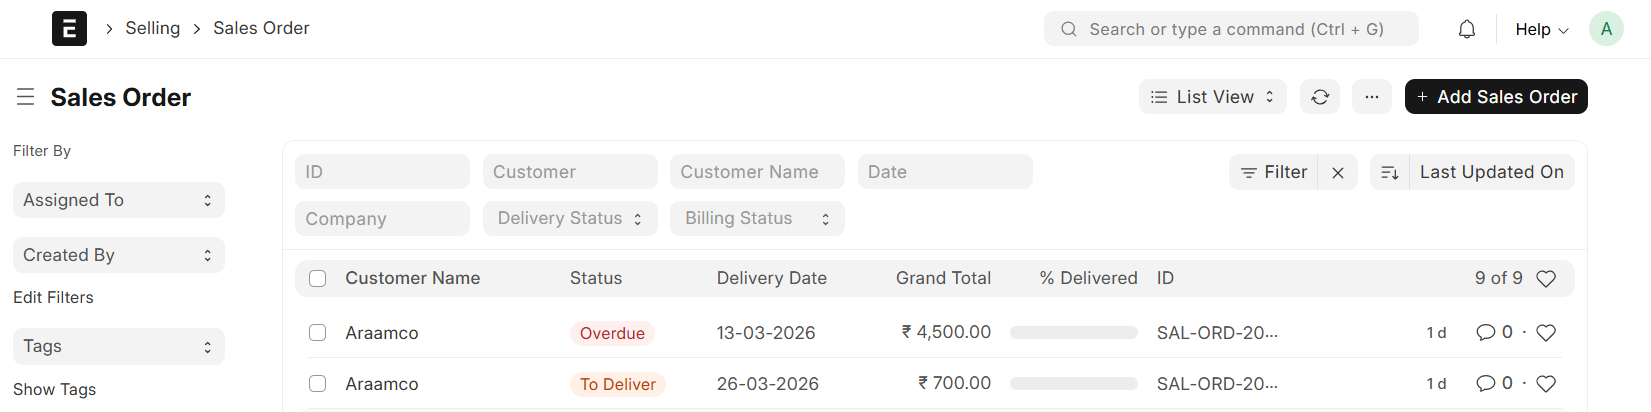The height and width of the screenshot is (412, 1651).
Task: Open the Billing Status dropdown
Action: click(x=757, y=219)
